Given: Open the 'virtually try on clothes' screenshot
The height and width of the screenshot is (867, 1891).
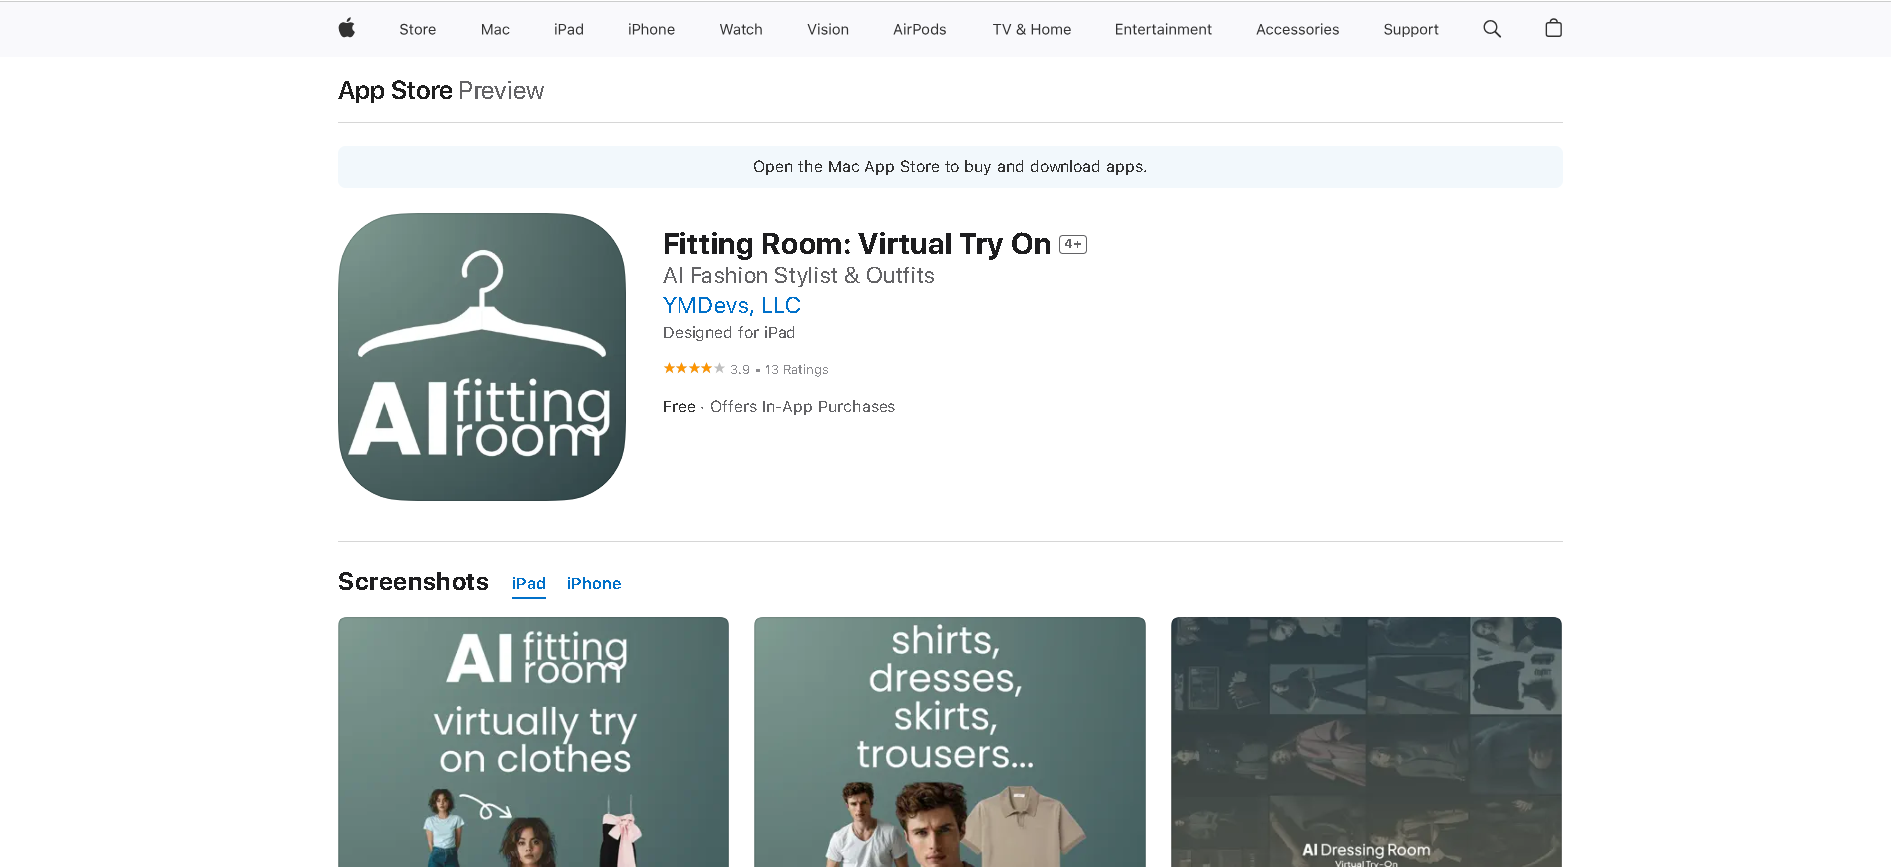Looking at the screenshot, I should tap(533, 742).
